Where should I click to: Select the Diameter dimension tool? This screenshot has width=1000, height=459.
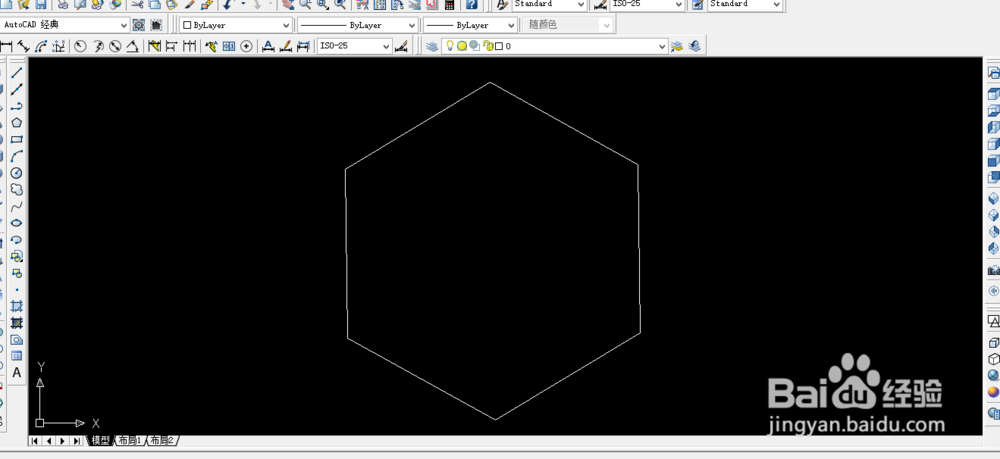click(x=115, y=46)
